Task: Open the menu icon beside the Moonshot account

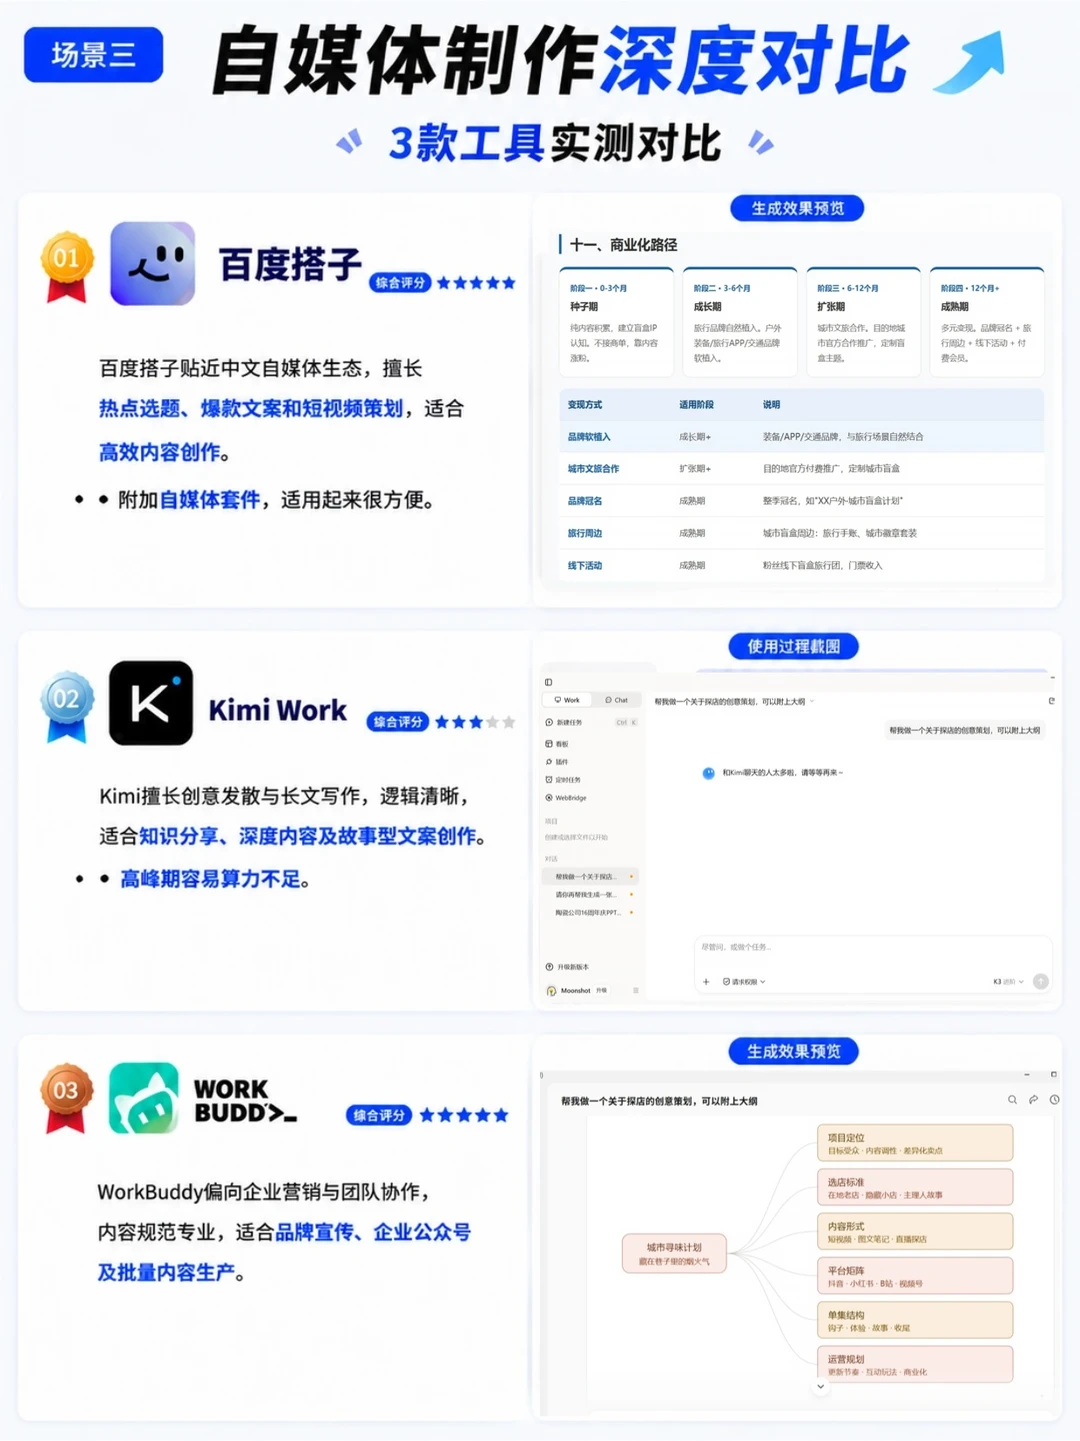Action: point(635,991)
